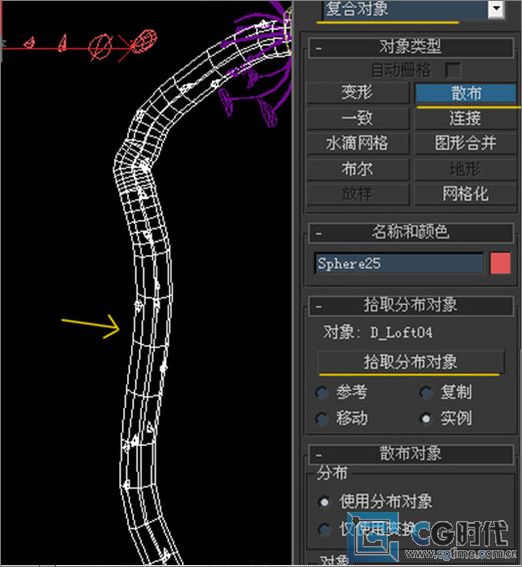Click the highlighted 散布 button
Image resolution: width=522 pixels, height=567 pixels.
[466, 93]
